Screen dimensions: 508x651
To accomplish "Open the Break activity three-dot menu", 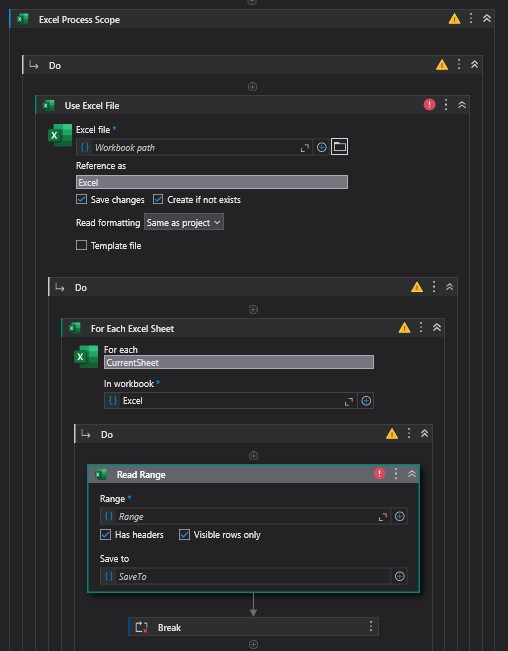I will [371, 627].
